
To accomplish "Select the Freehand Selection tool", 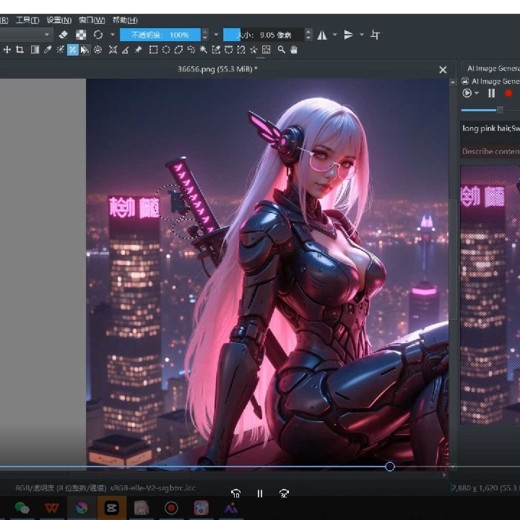I will [x=191, y=50].
